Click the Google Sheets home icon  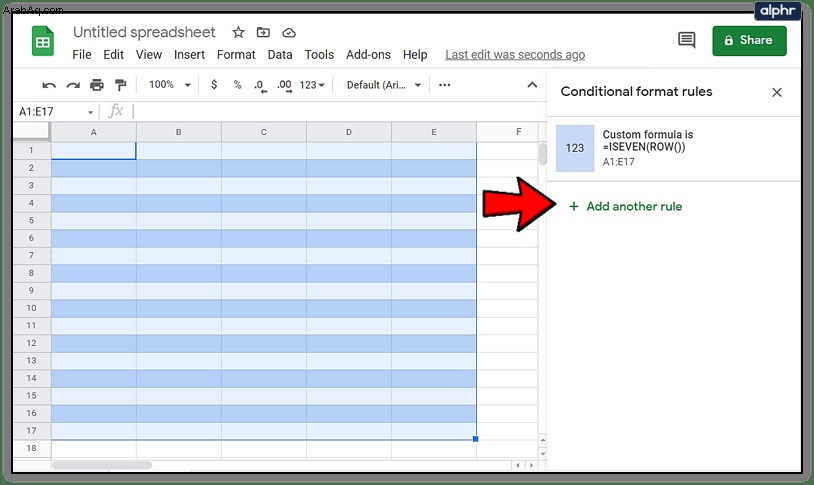[x=43, y=41]
